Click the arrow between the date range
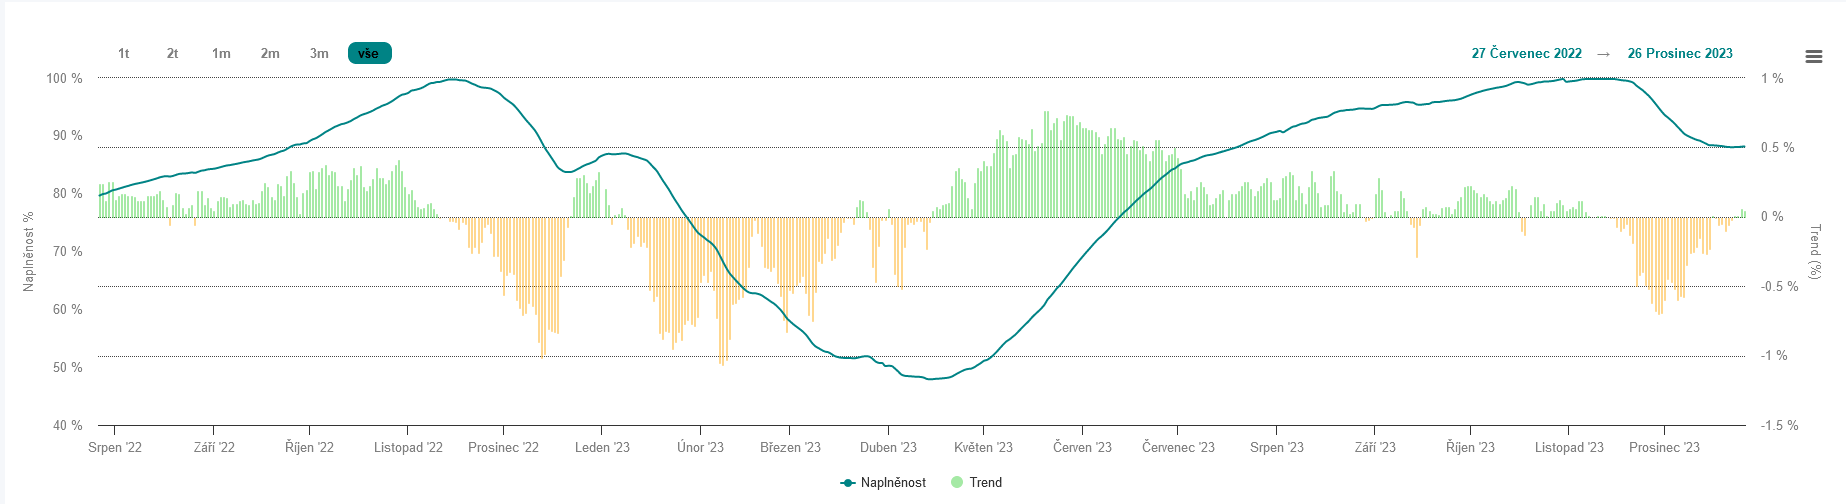 pos(1604,54)
